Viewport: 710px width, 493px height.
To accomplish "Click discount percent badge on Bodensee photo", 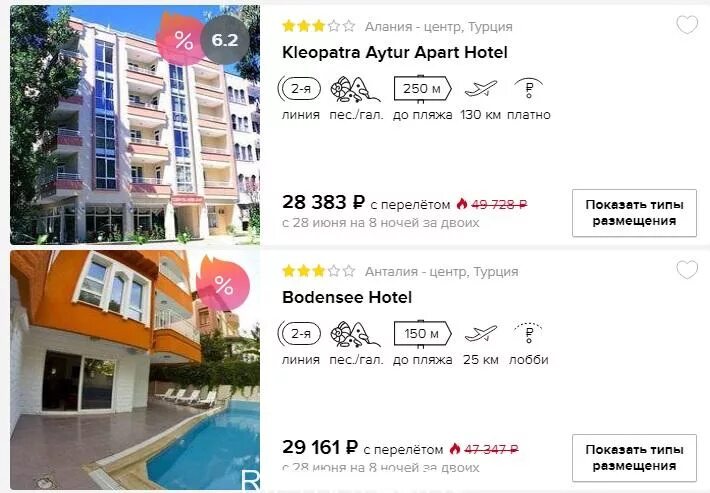I will (223, 284).
